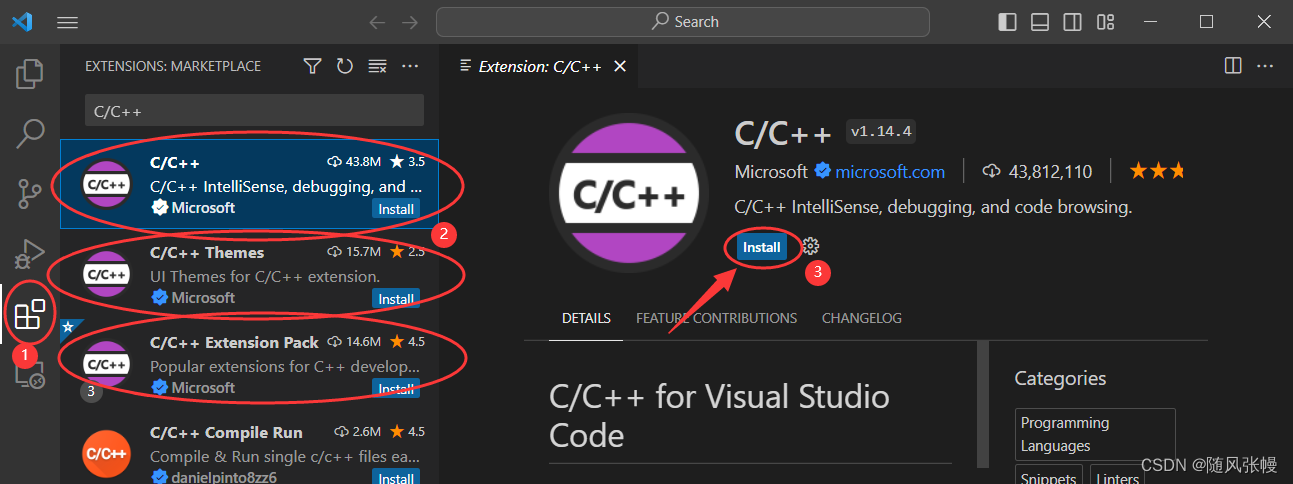Toggle the secondary side bar layout

click(x=1072, y=22)
